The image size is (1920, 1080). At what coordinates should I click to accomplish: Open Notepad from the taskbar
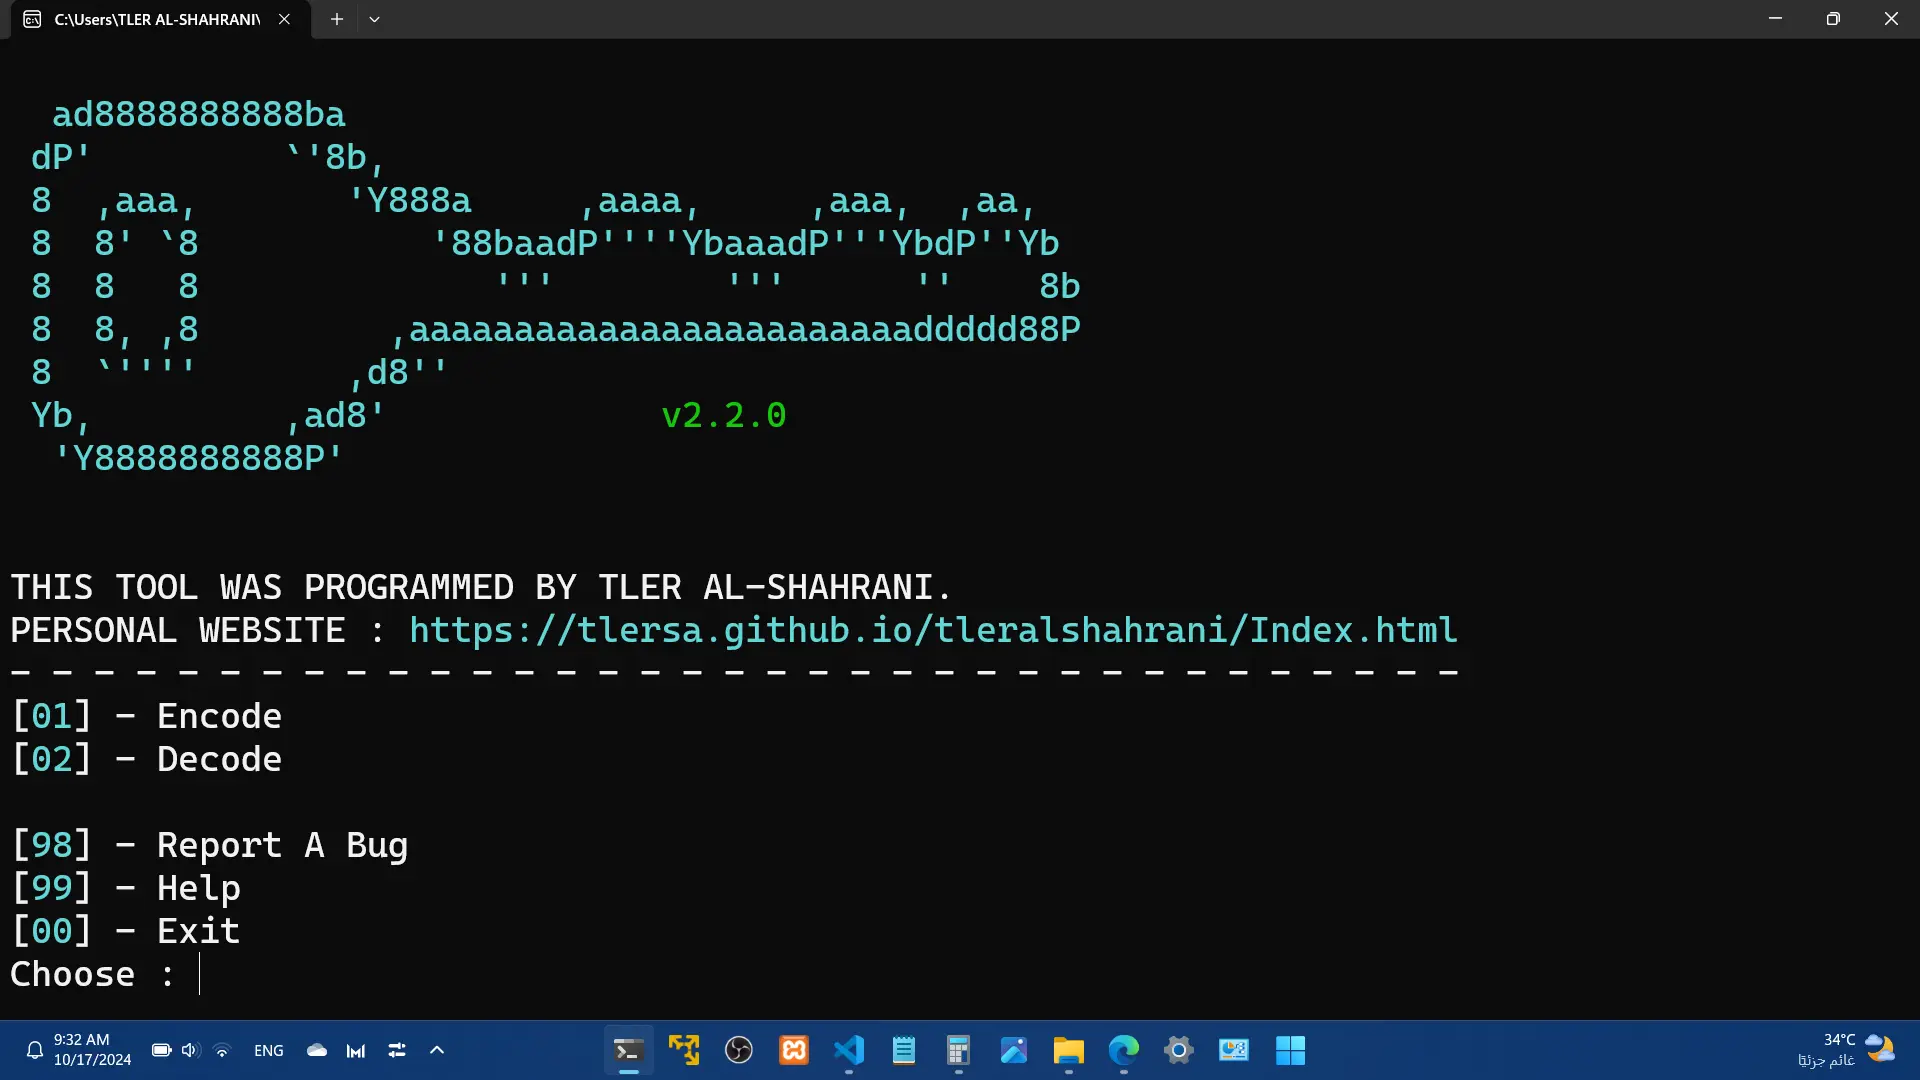click(904, 1050)
